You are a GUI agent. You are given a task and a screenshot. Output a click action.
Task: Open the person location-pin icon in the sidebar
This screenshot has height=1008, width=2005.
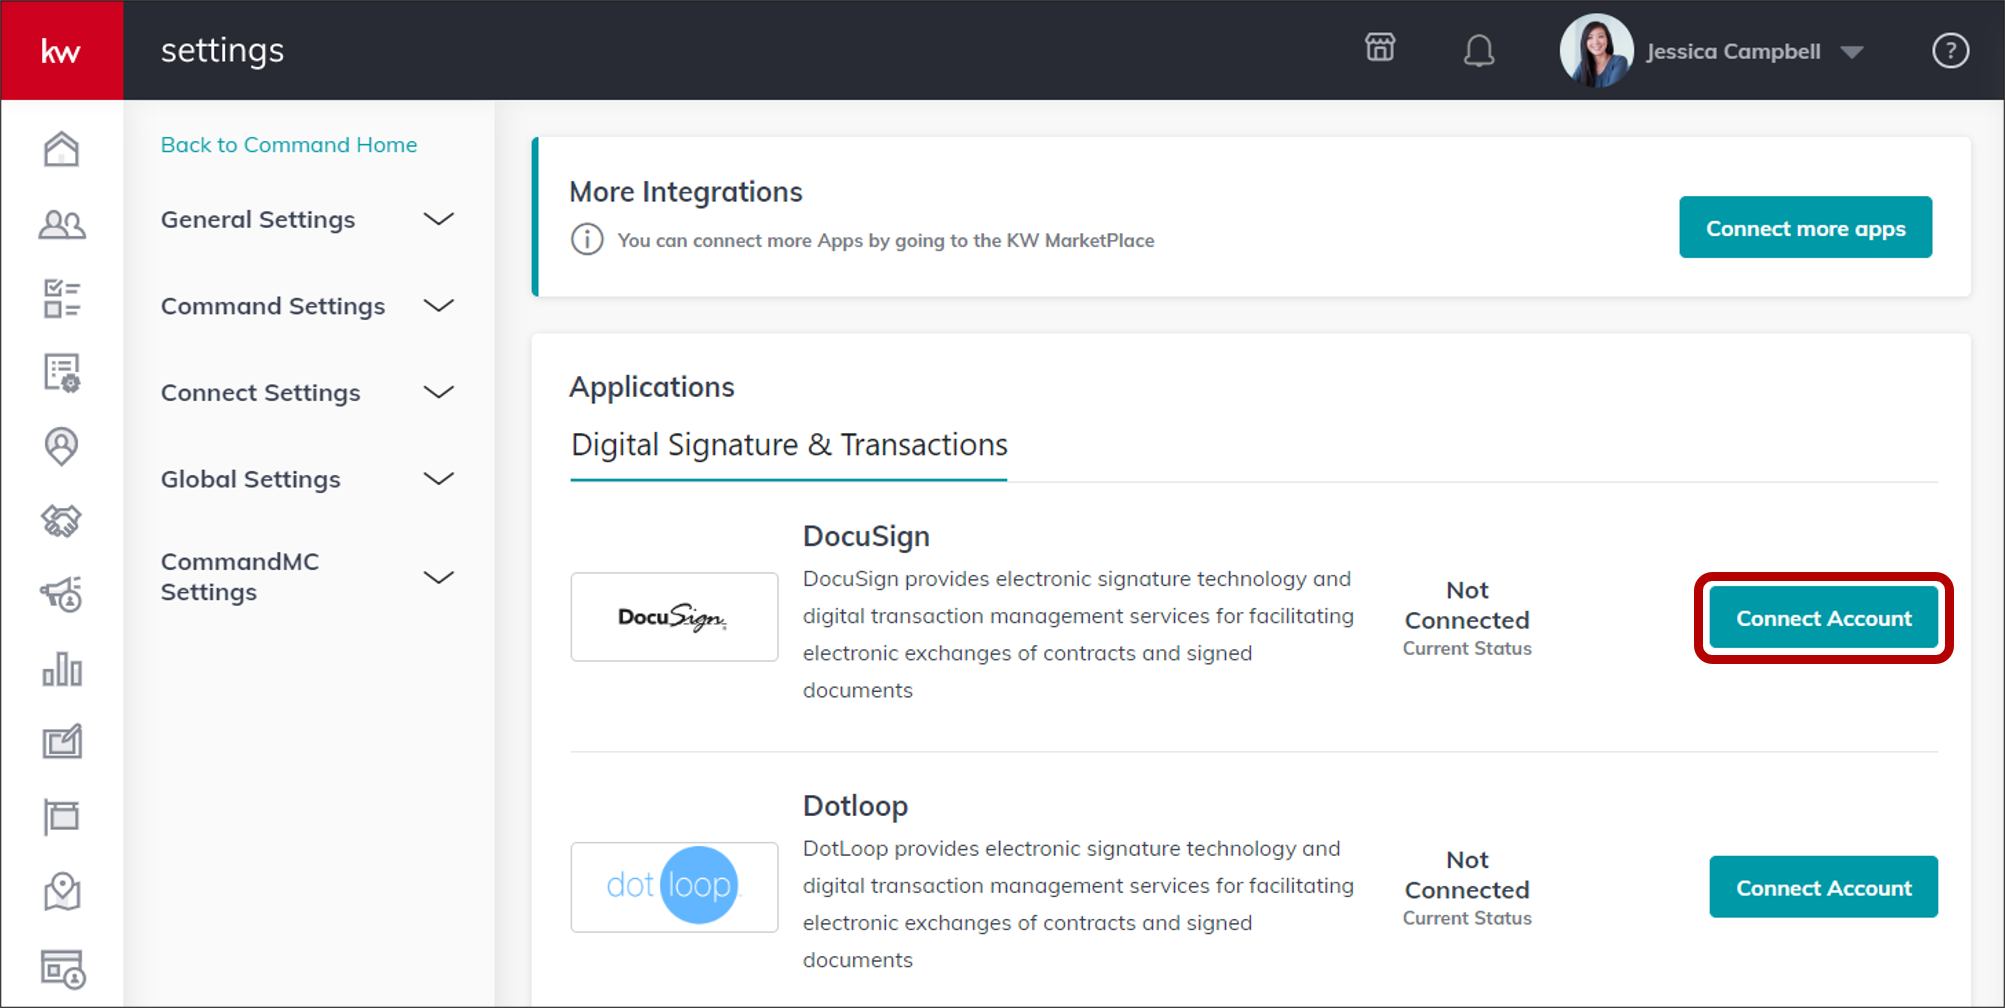[x=61, y=446]
